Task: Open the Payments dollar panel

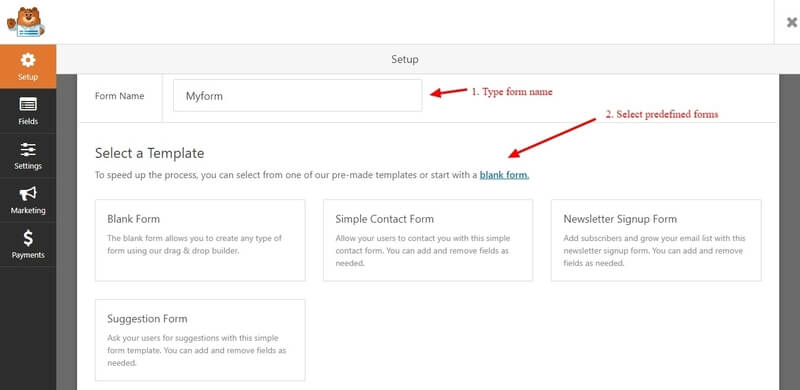Action: coord(28,244)
